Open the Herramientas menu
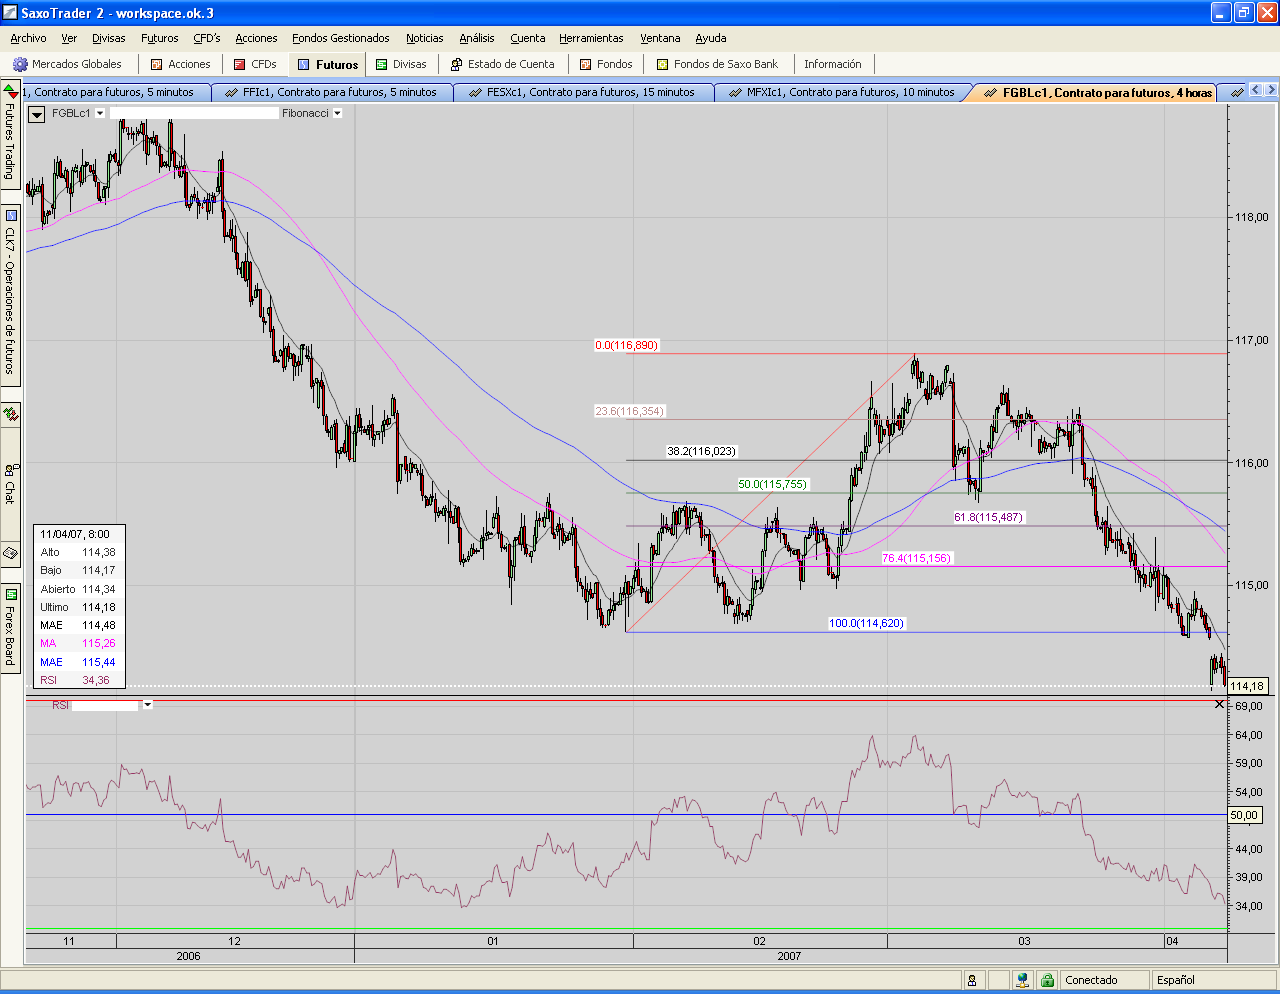The image size is (1280, 994). 591,38
